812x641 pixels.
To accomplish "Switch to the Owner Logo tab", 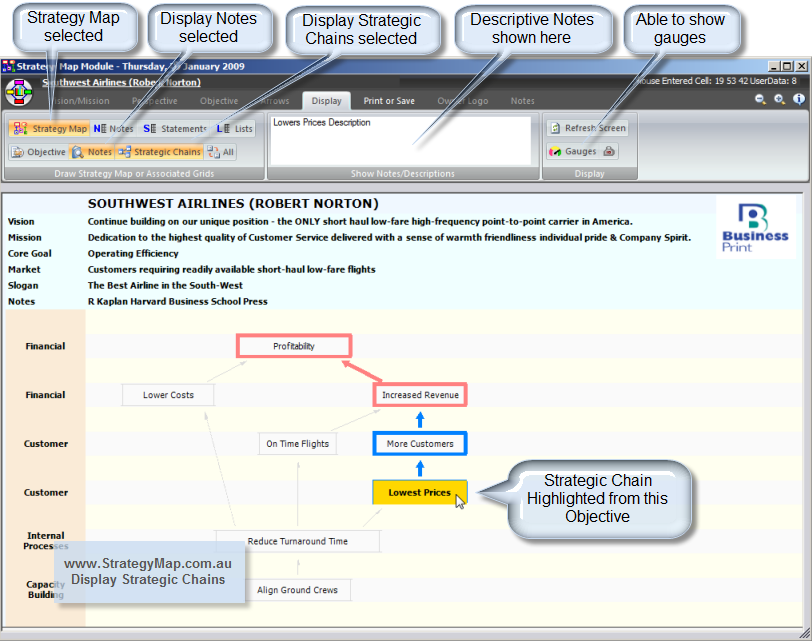I will (x=462, y=101).
